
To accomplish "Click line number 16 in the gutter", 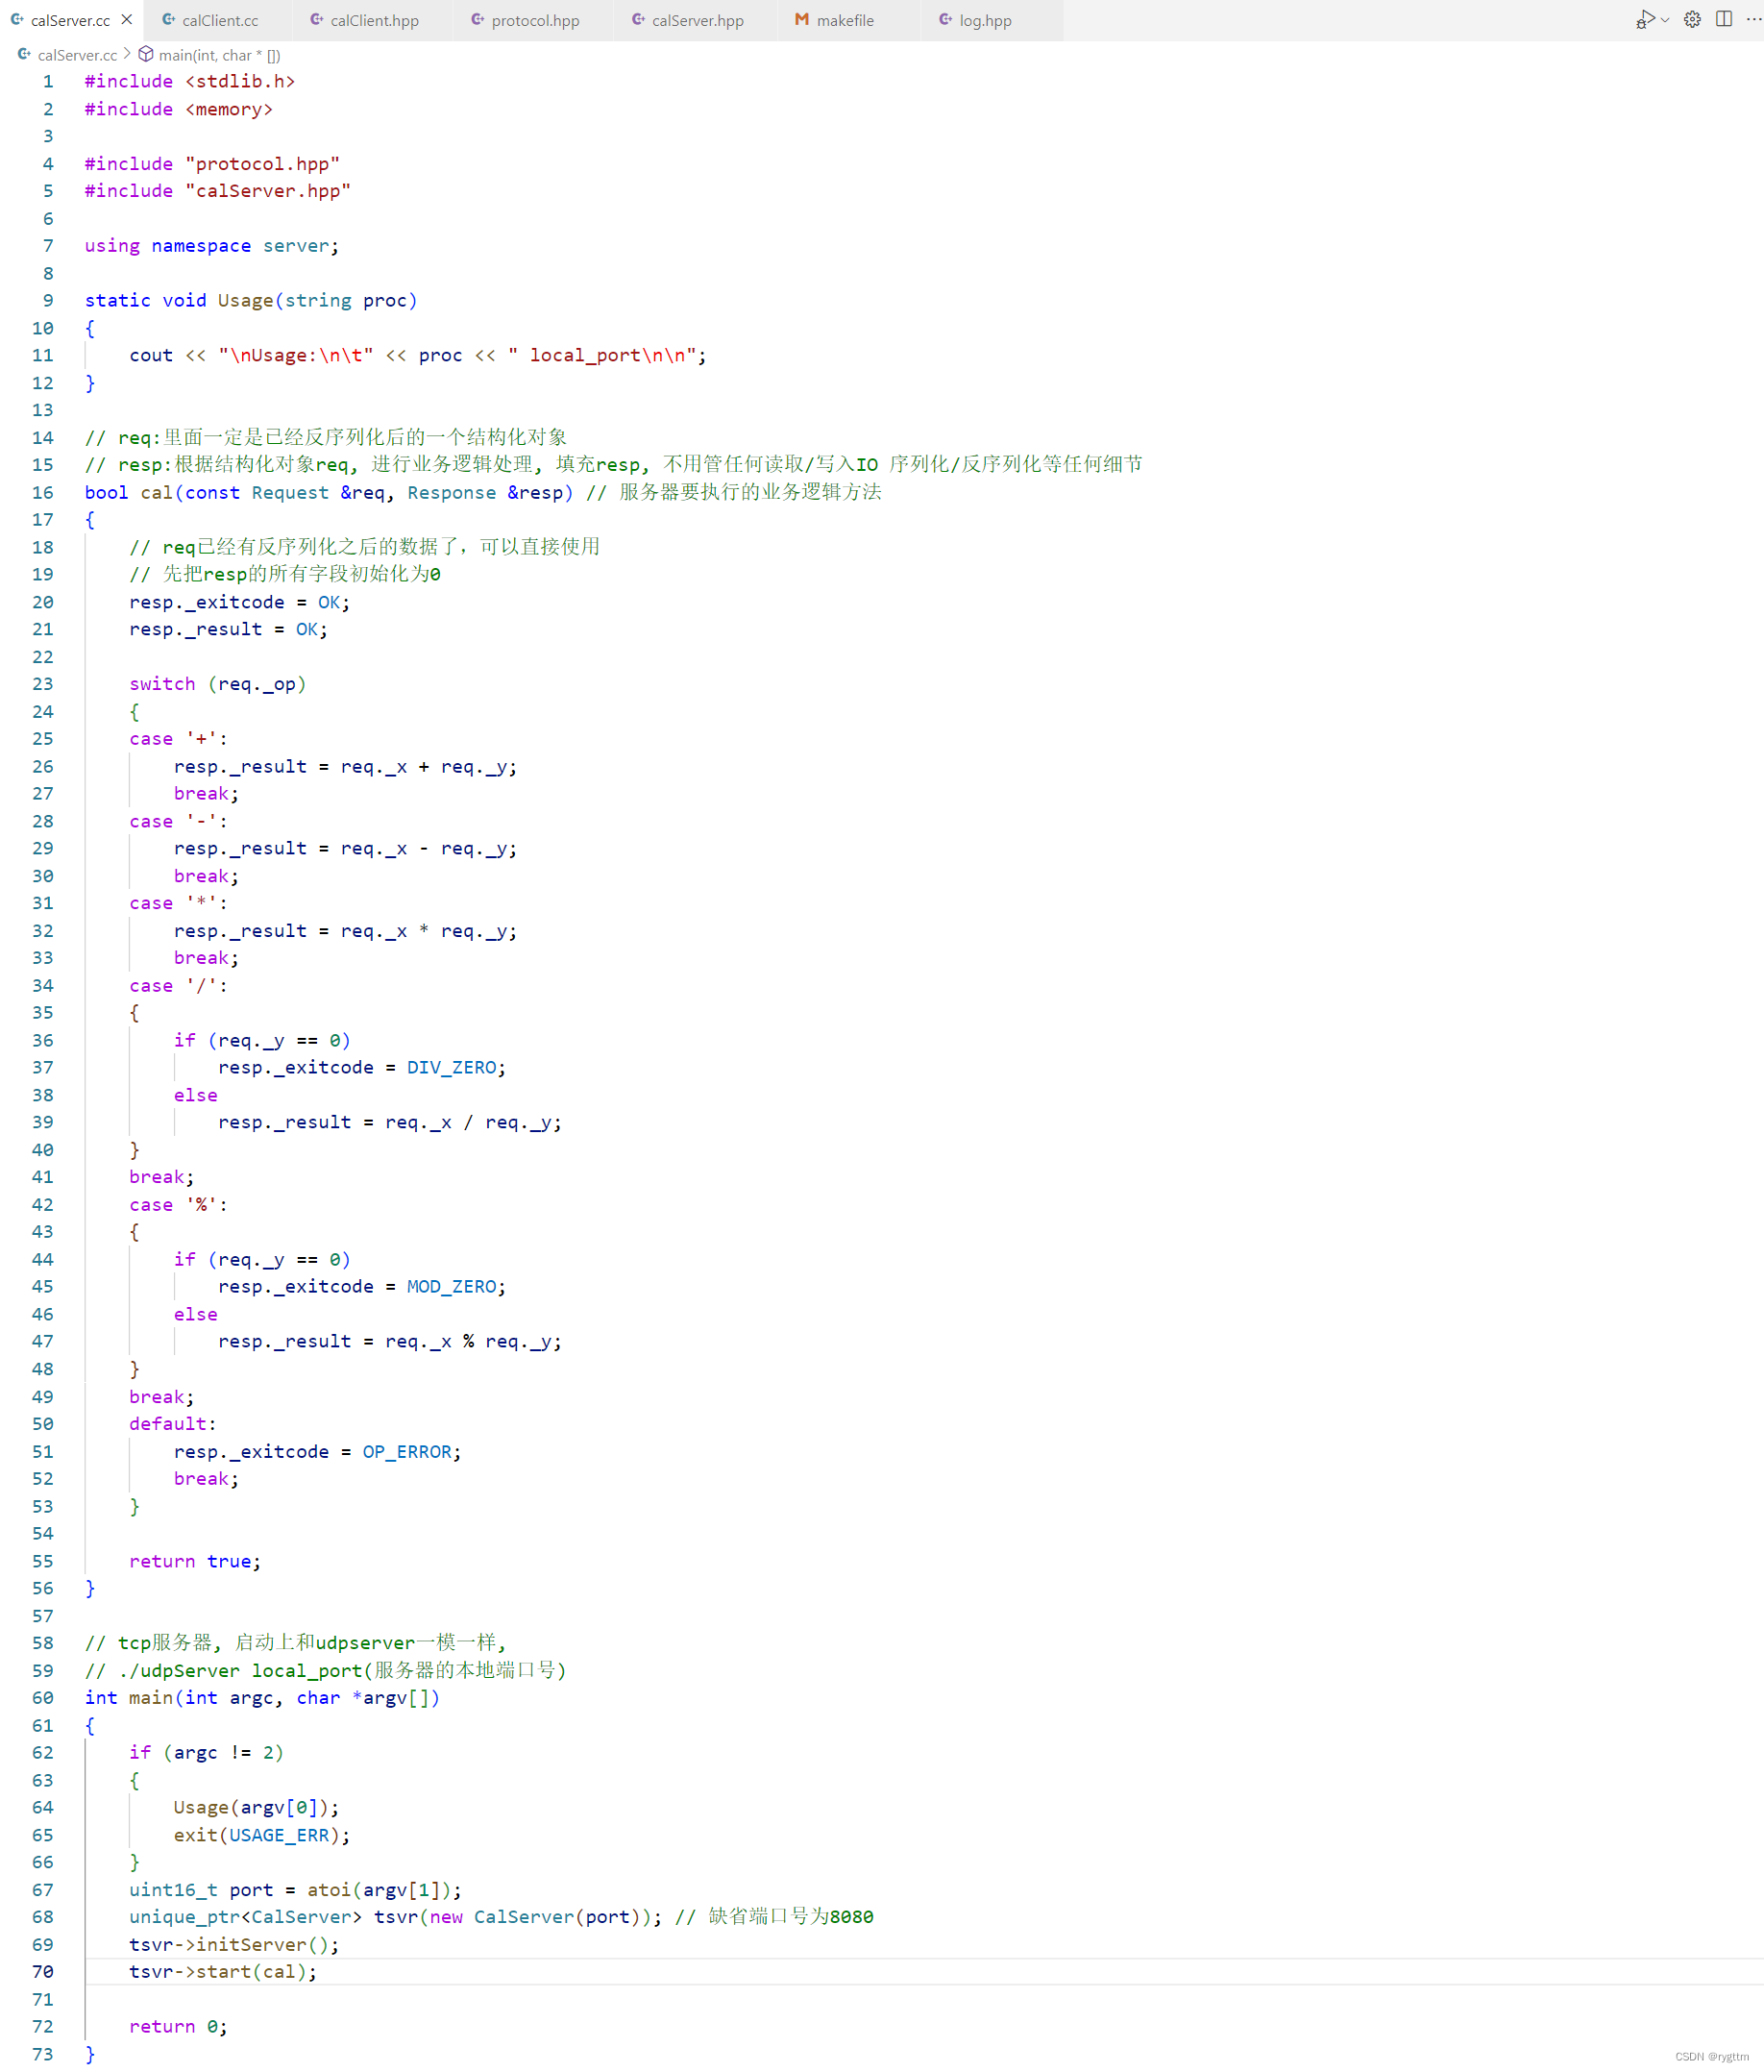I will click(43, 492).
